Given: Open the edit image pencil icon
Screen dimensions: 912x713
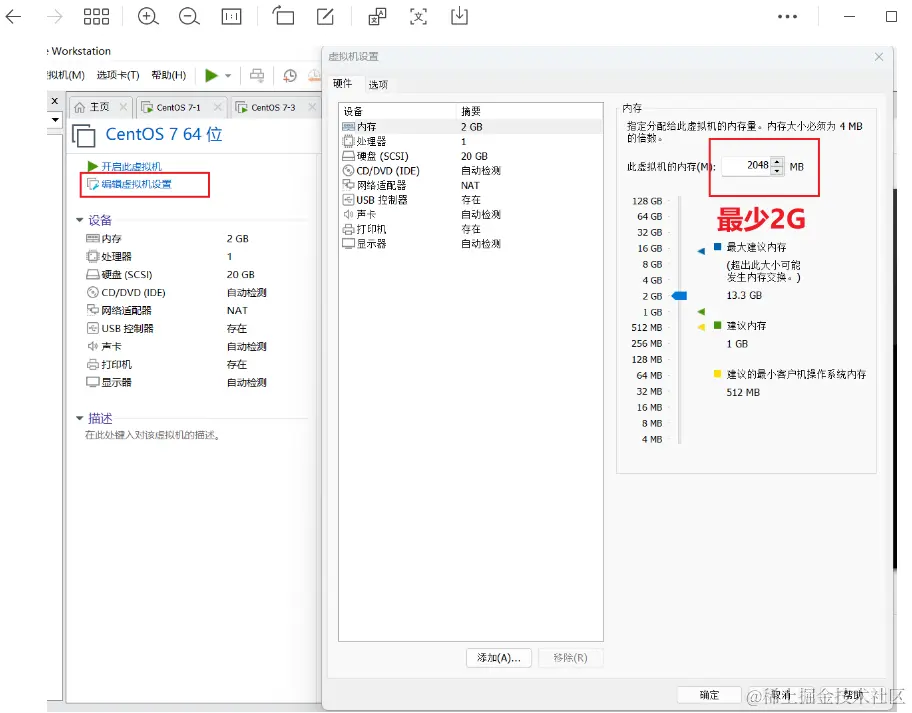Looking at the screenshot, I should pos(325,16).
